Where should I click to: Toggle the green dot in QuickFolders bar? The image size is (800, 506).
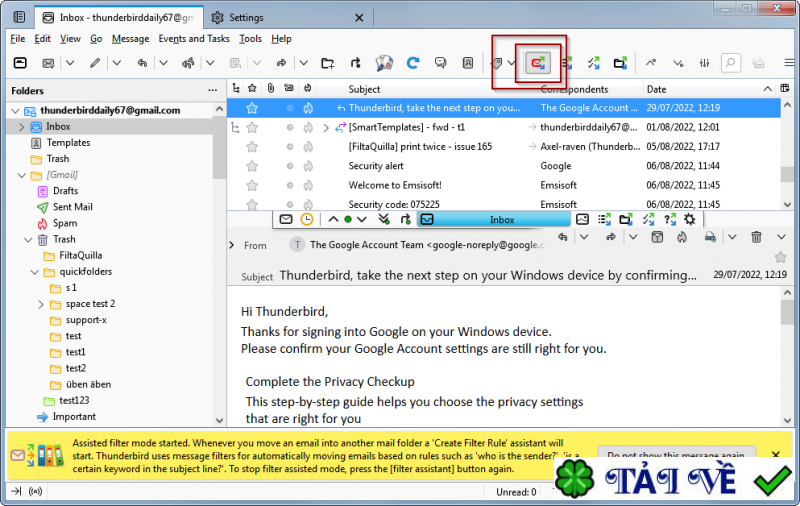coord(348,219)
